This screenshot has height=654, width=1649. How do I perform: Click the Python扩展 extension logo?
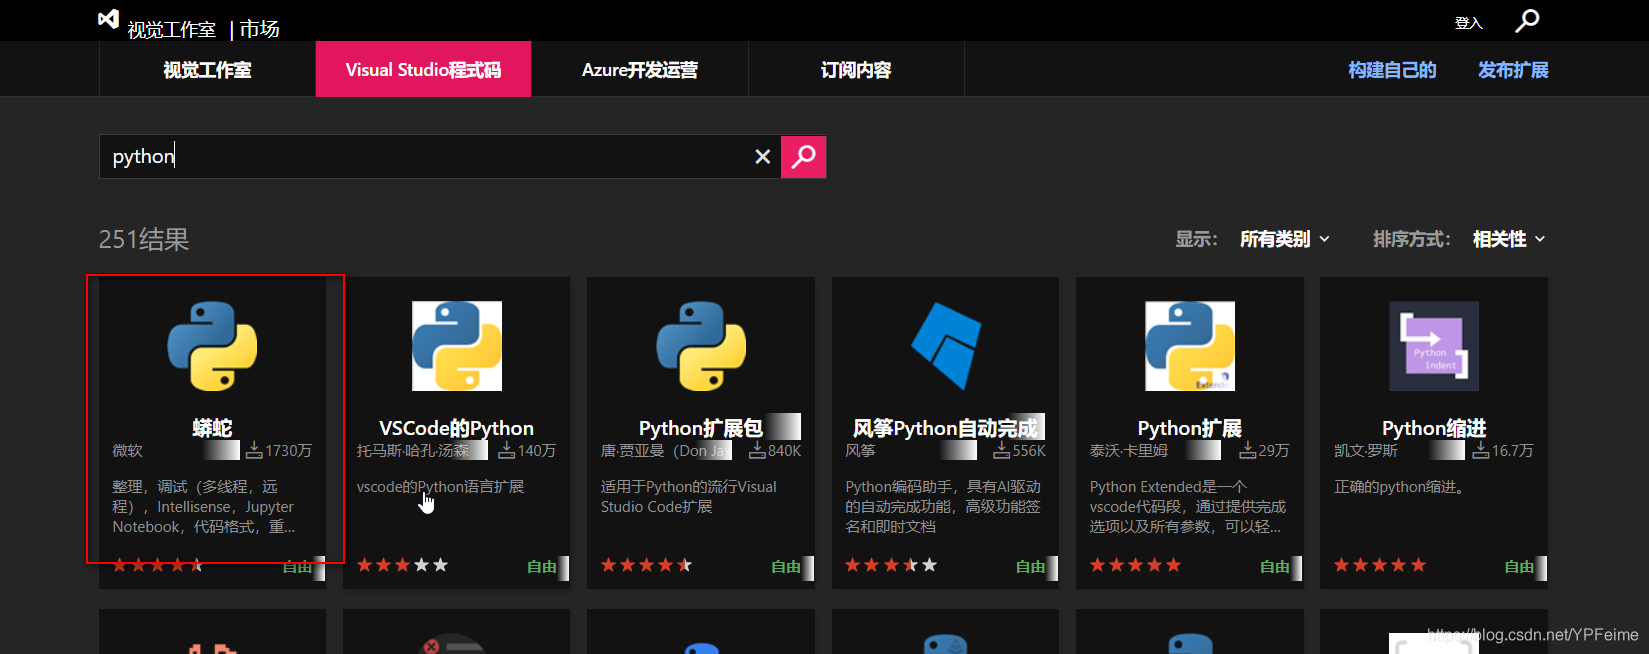point(1190,346)
